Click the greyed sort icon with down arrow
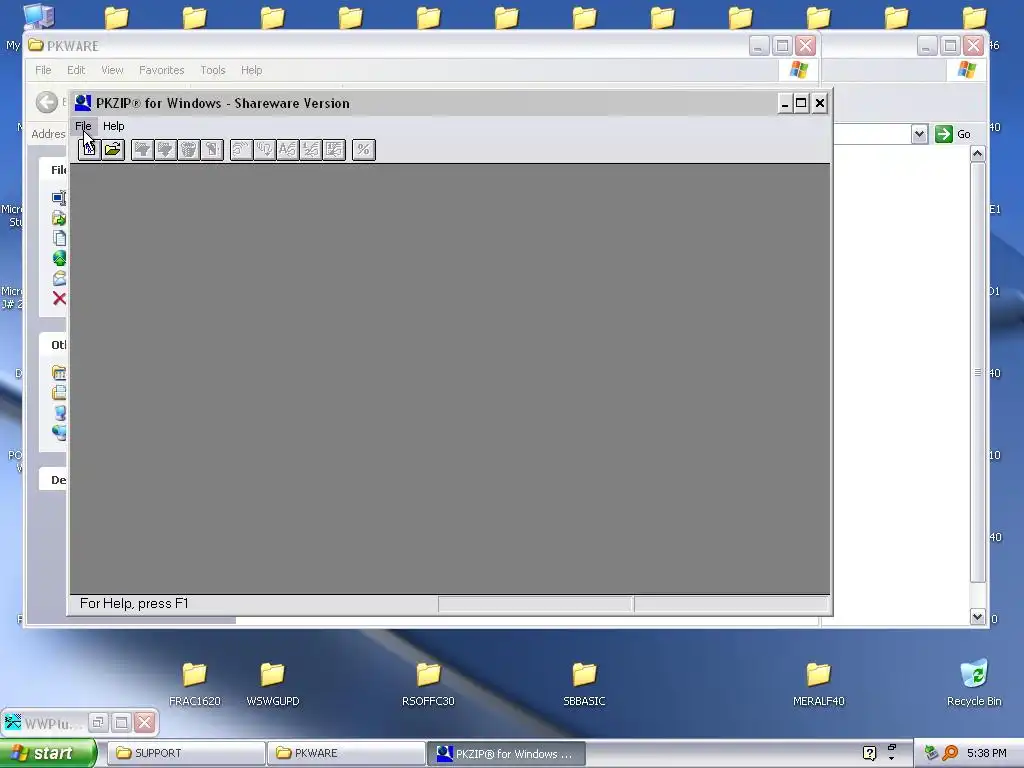1024x768 pixels. [x=264, y=150]
